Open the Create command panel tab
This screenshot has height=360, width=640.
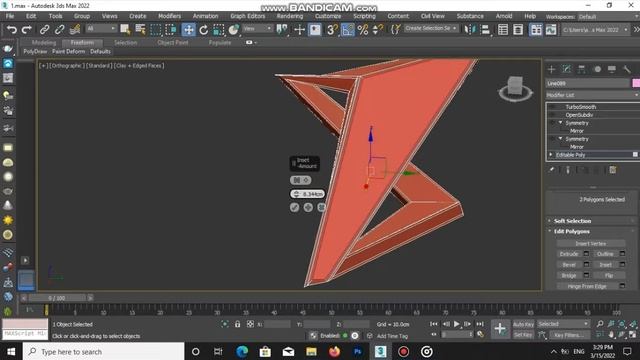[x=551, y=69]
